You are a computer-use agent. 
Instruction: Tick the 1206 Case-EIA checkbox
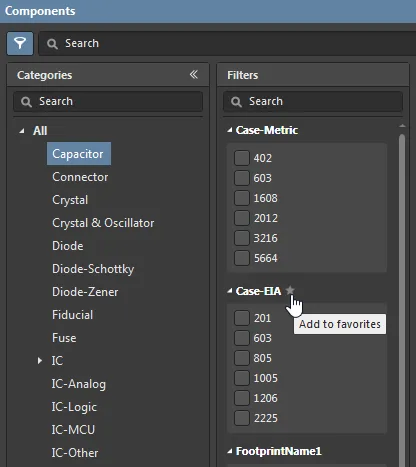point(242,398)
